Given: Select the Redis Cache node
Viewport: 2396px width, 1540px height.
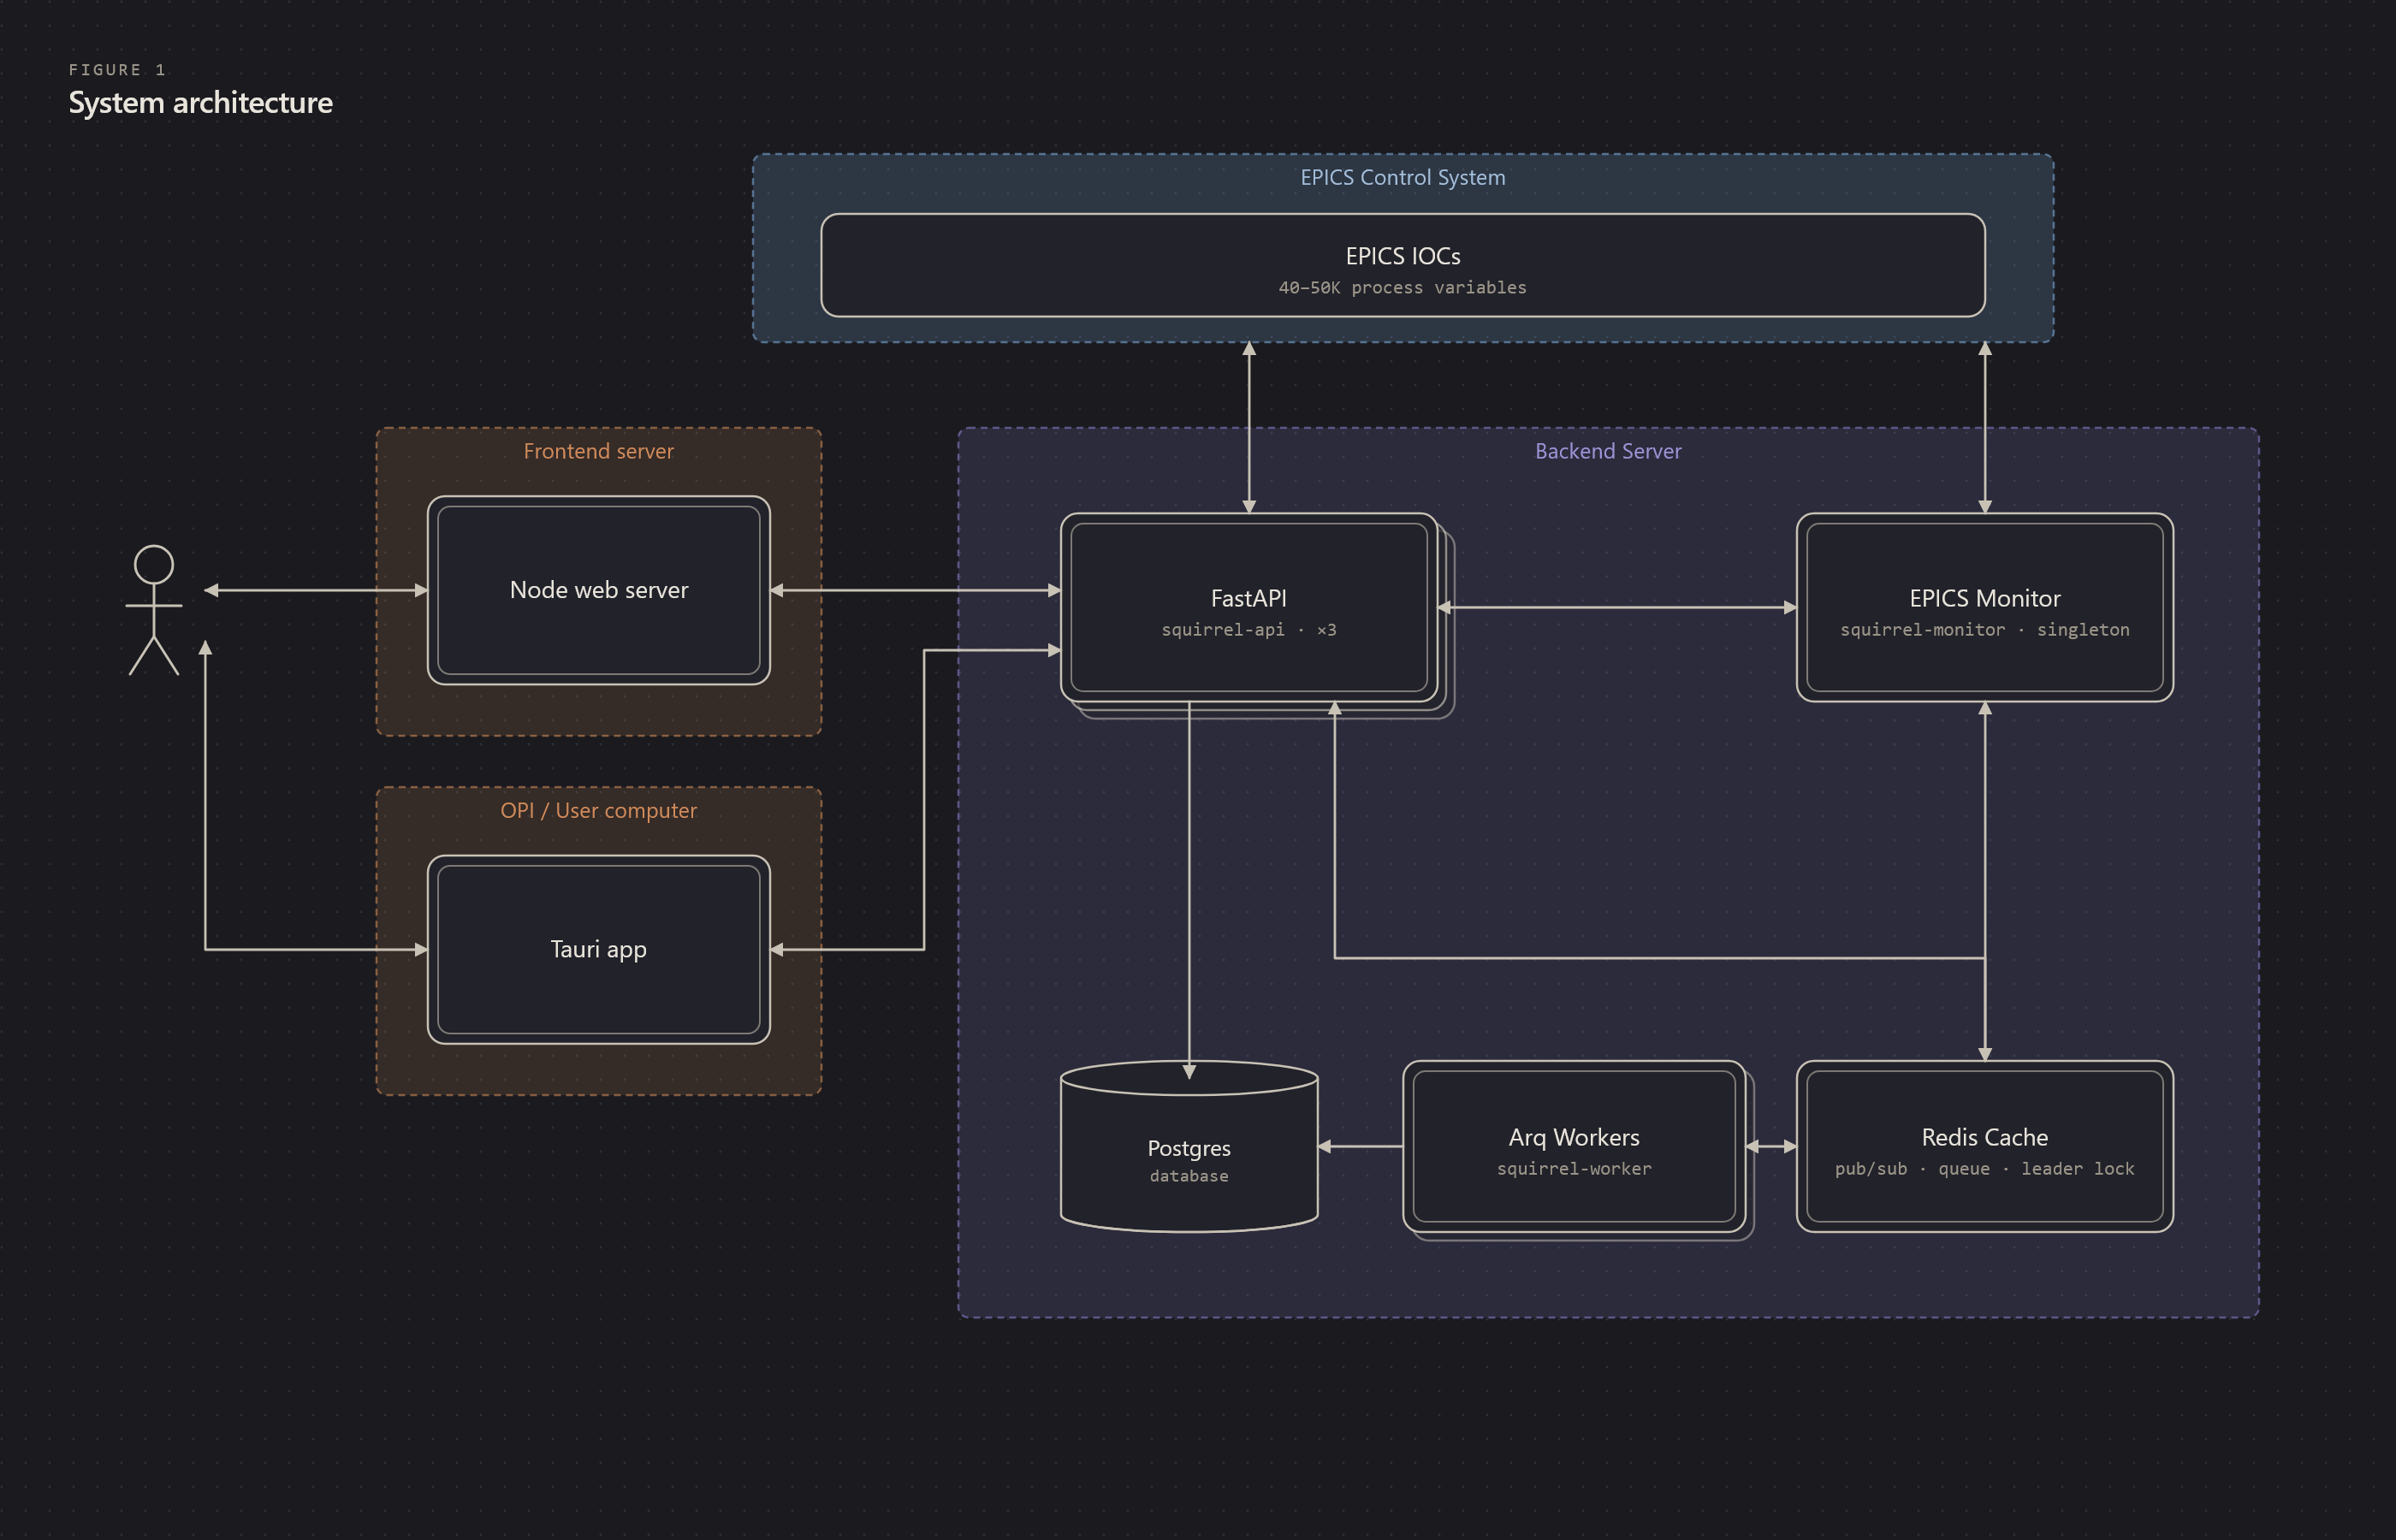Looking at the screenshot, I should coord(1984,1146).
